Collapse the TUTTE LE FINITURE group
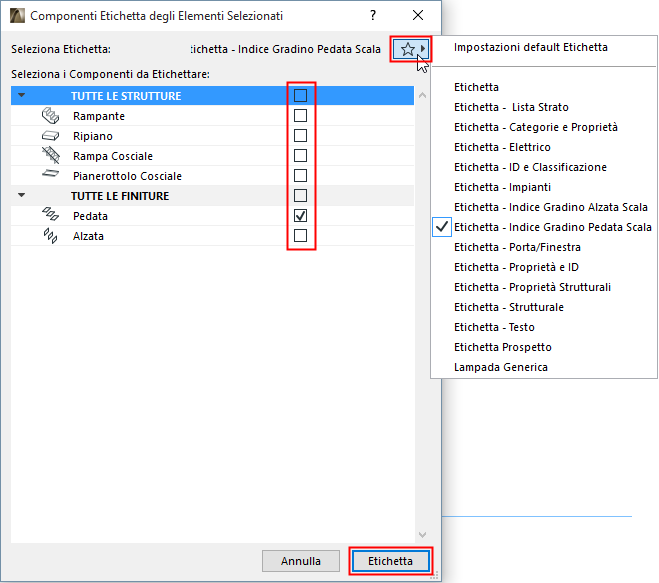 [21, 195]
